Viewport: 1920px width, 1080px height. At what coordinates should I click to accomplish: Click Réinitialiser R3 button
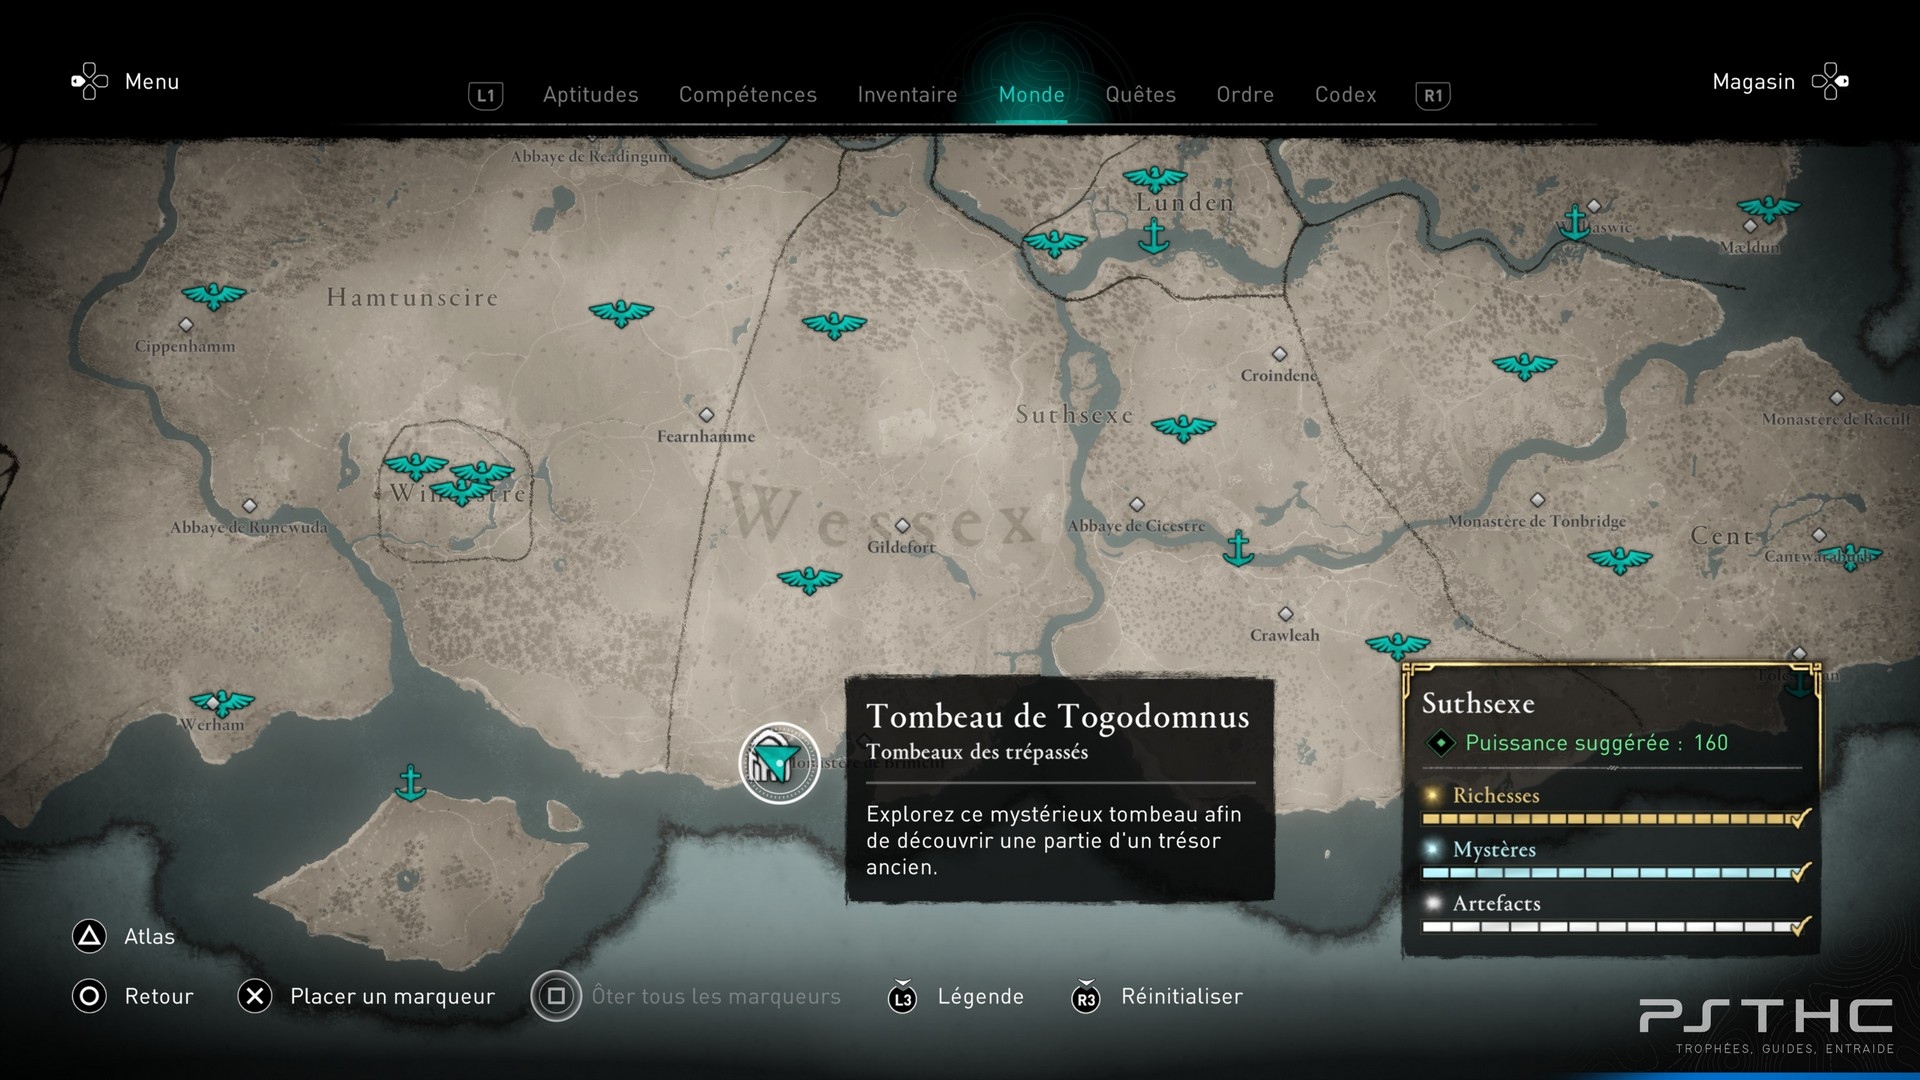coord(1086,996)
